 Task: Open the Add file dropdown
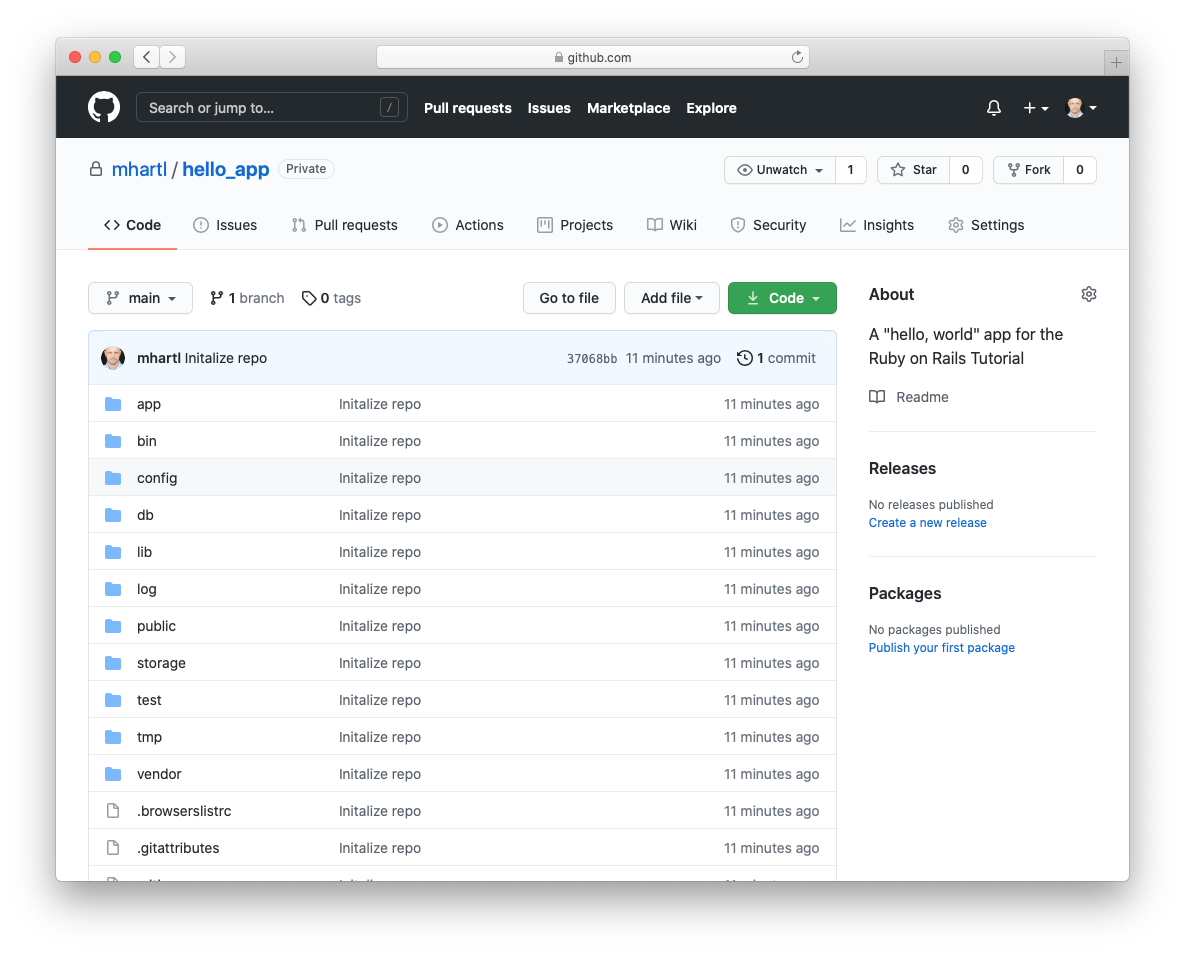pos(671,298)
